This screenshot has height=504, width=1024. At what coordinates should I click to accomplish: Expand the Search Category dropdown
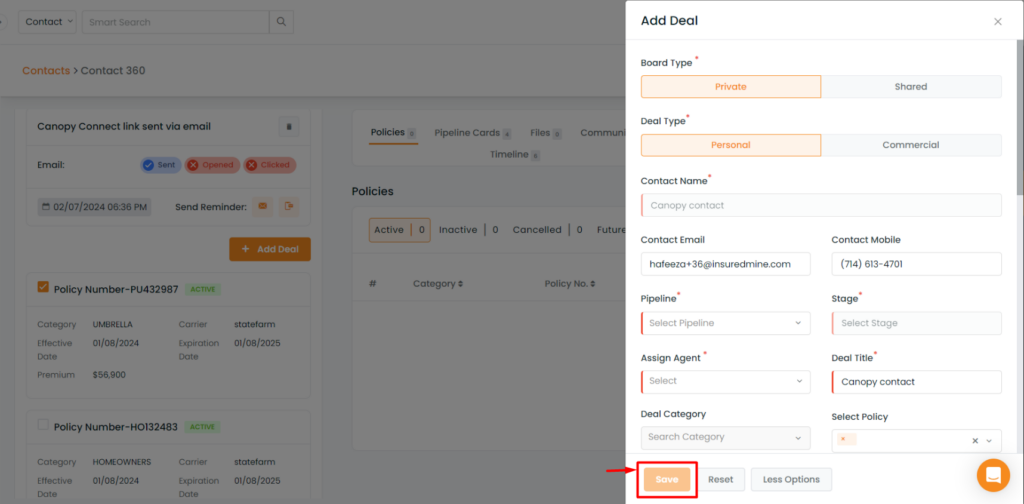(x=726, y=437)
